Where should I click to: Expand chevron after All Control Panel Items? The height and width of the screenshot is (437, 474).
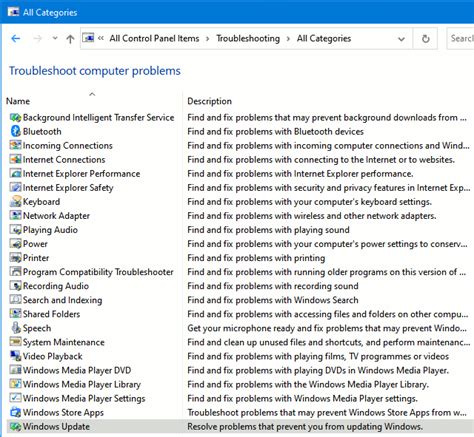208,39
